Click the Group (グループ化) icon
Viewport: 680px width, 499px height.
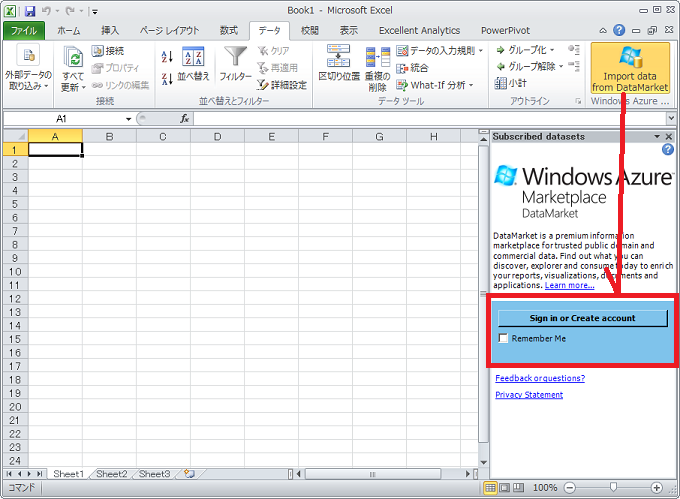point(500,50)
